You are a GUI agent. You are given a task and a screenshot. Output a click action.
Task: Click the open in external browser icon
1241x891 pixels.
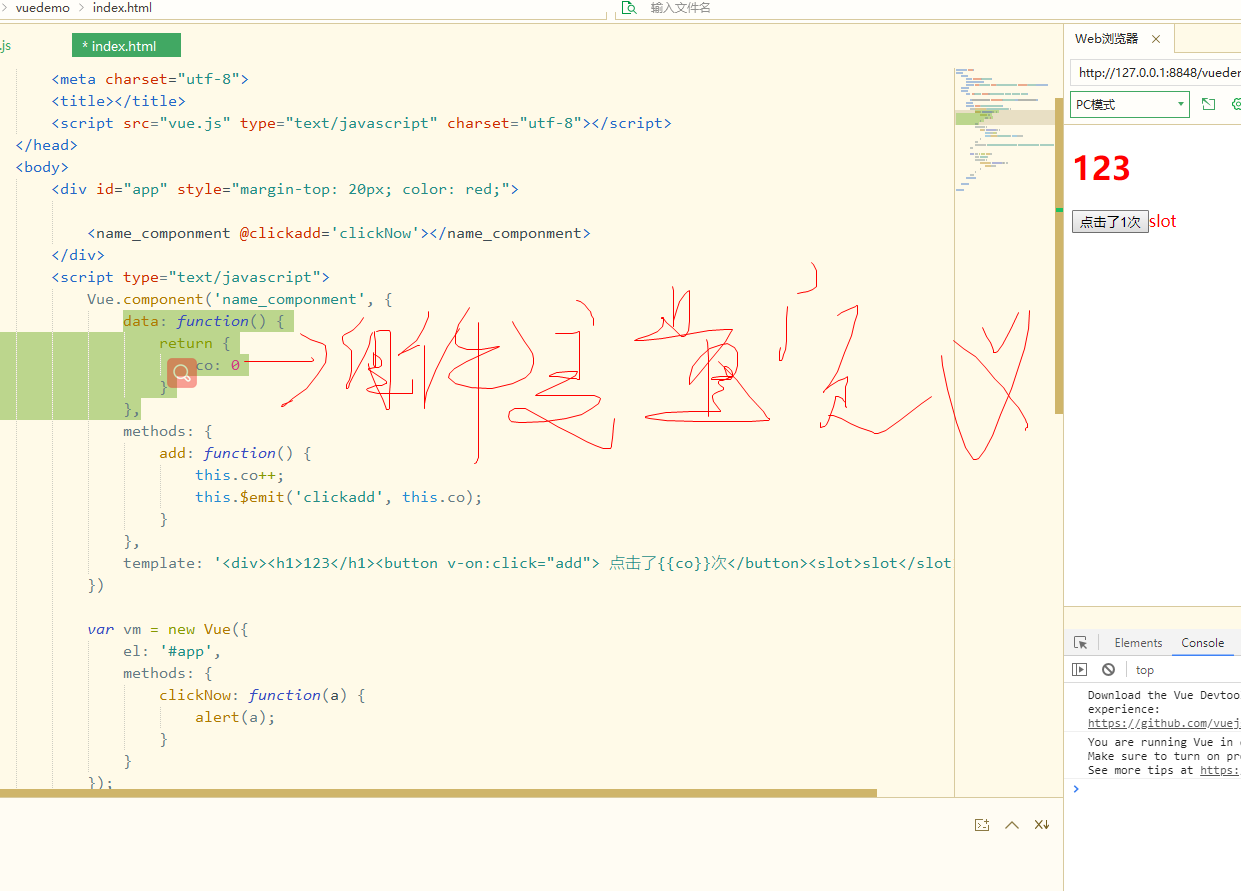pyautogui.click(x=1208, y=104)
